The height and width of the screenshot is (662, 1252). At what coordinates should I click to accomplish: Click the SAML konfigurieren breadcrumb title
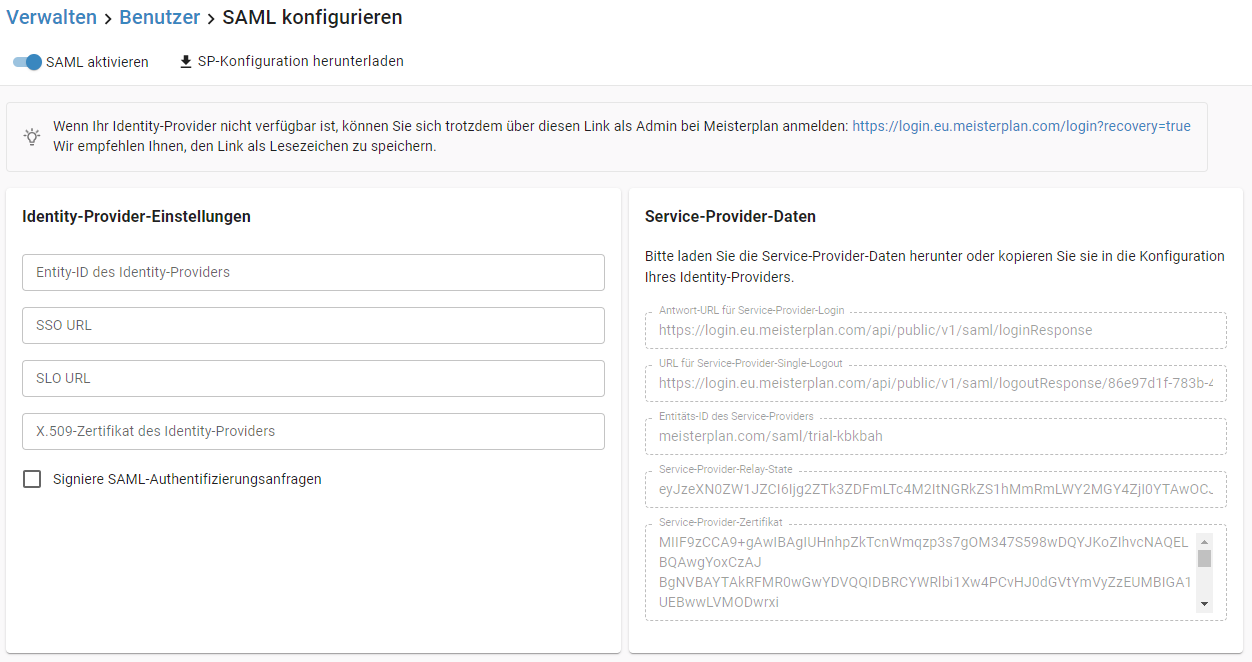pos(312,17)
